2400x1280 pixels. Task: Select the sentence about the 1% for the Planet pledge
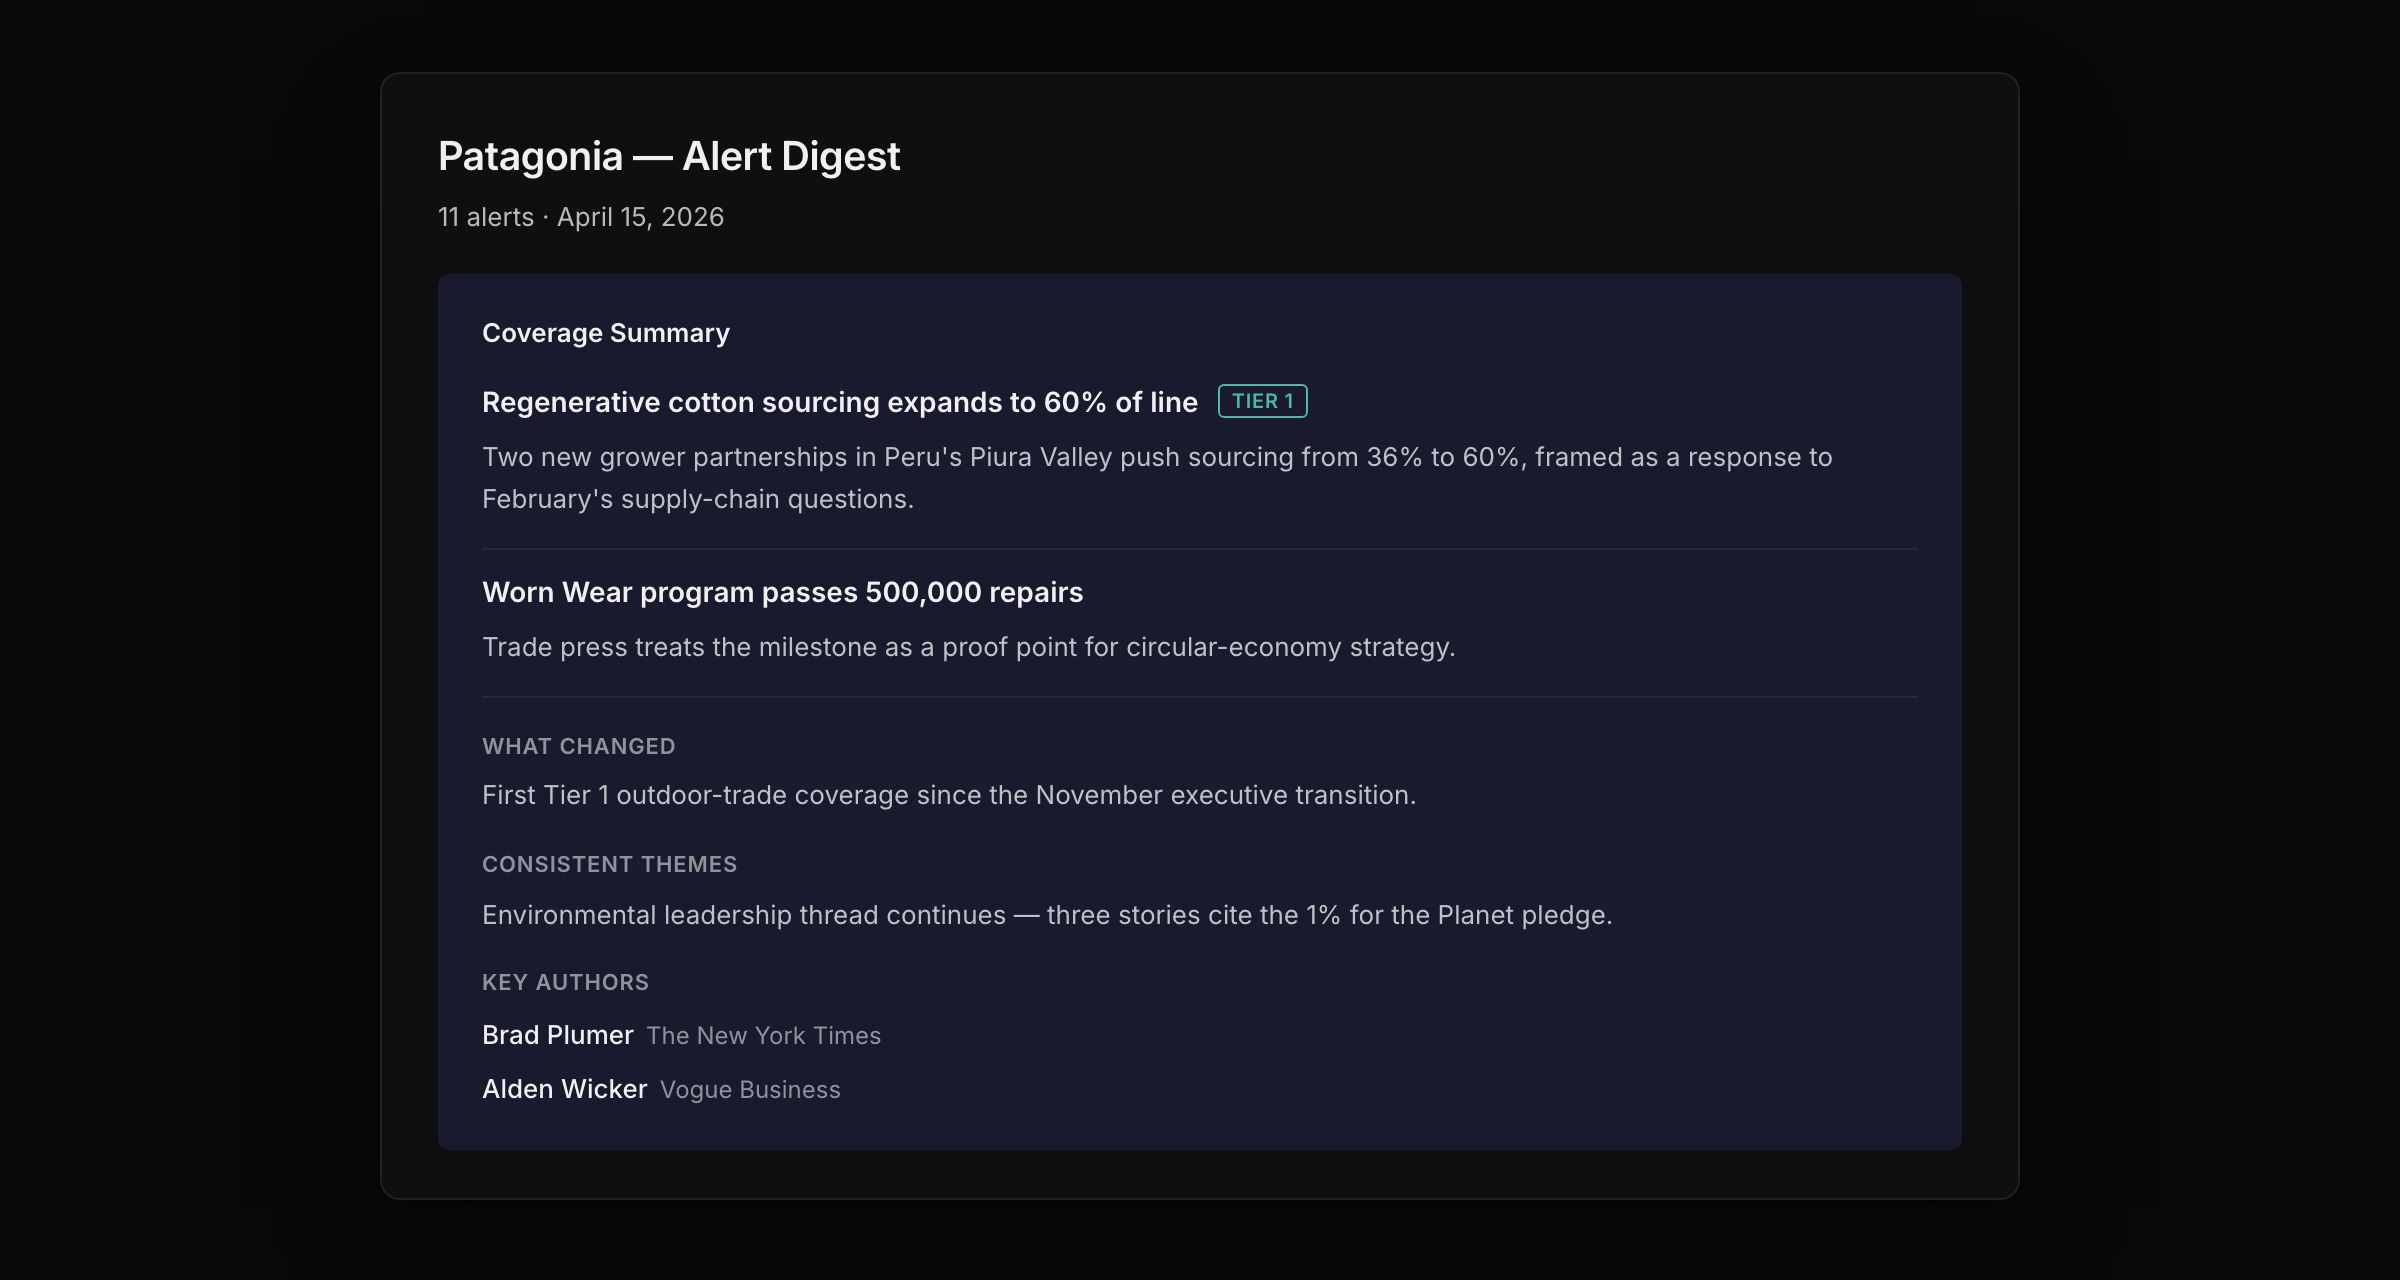[1047, 915]
